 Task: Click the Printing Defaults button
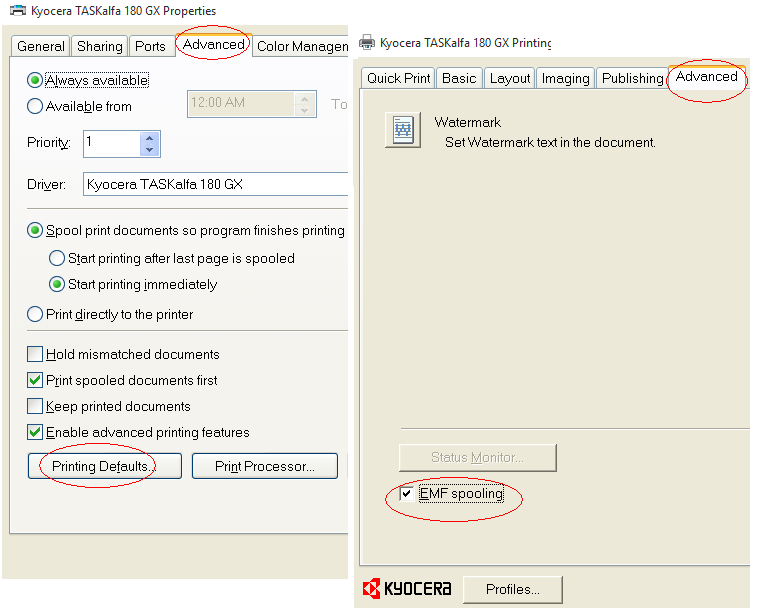coord(105,466)
